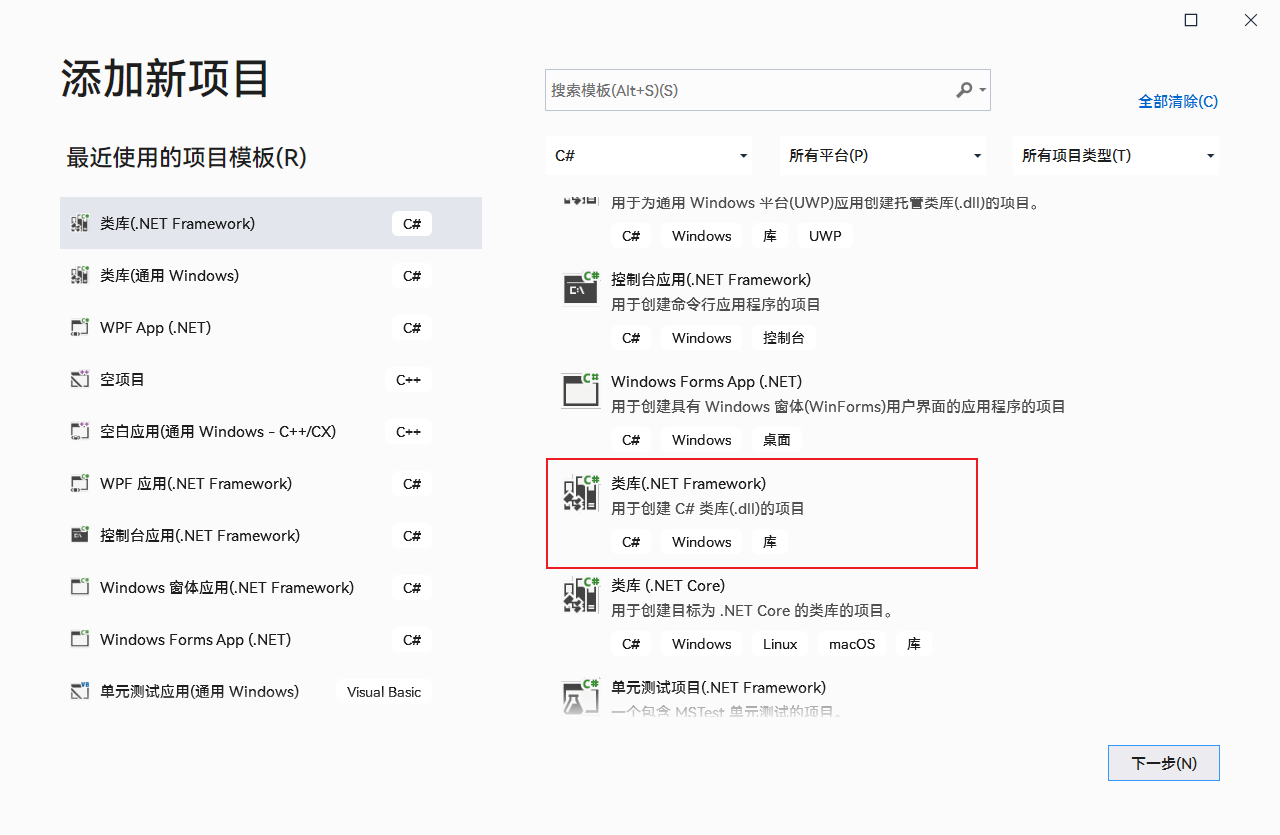The width and height of the screenshot is (1280, 835).
Task: Click the 空白应用(通用 Windows - C++/CX) icon
Action: coord(80,432)
